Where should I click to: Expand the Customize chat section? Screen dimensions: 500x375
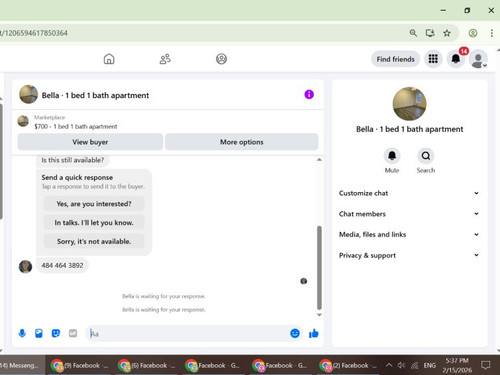[409, 193]
